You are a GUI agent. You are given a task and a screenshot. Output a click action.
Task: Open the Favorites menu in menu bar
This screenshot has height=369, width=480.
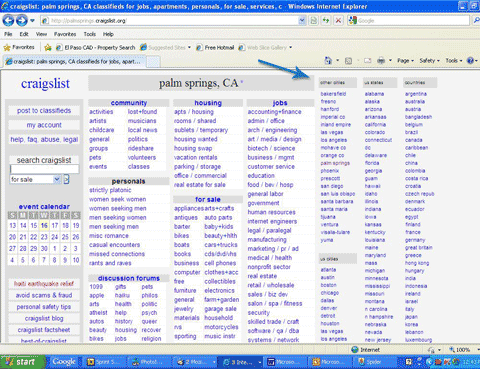tap(65, 34)
